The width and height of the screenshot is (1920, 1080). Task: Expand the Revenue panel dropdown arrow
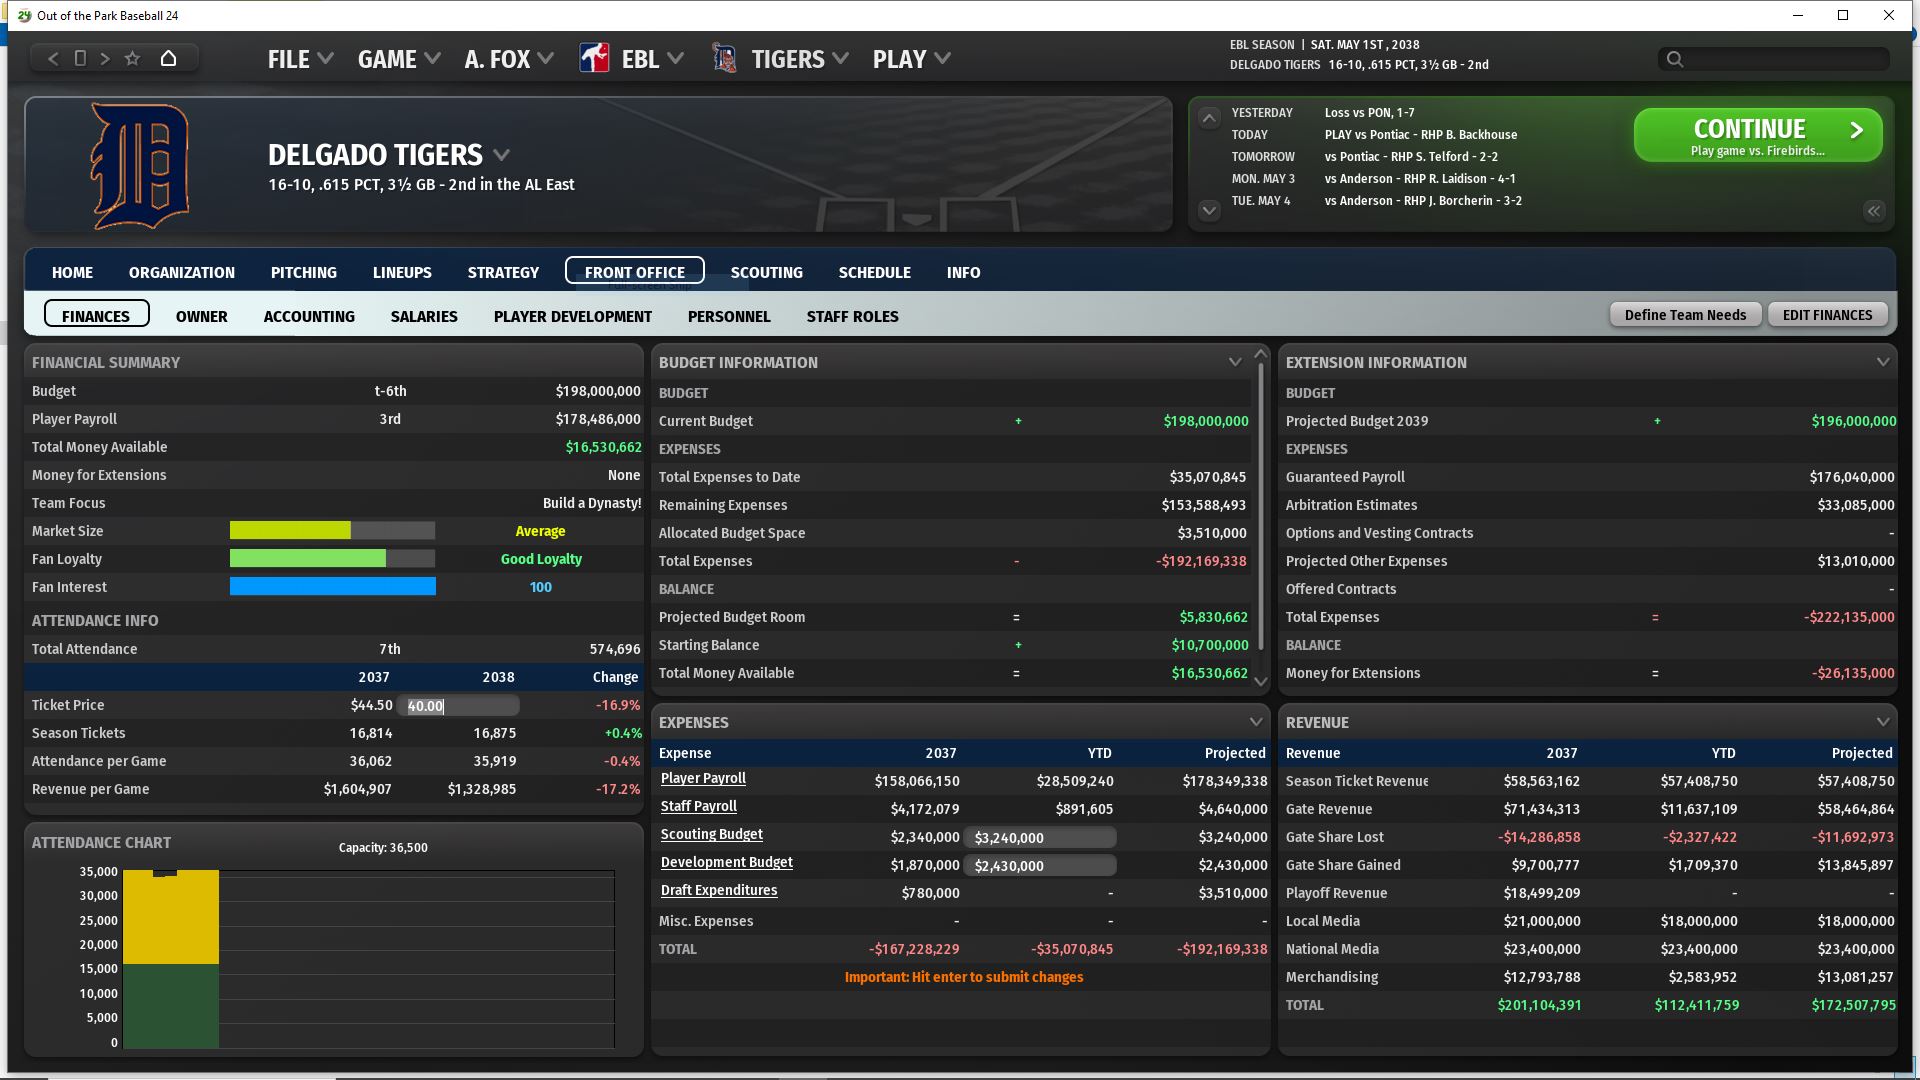(1882, 721)
